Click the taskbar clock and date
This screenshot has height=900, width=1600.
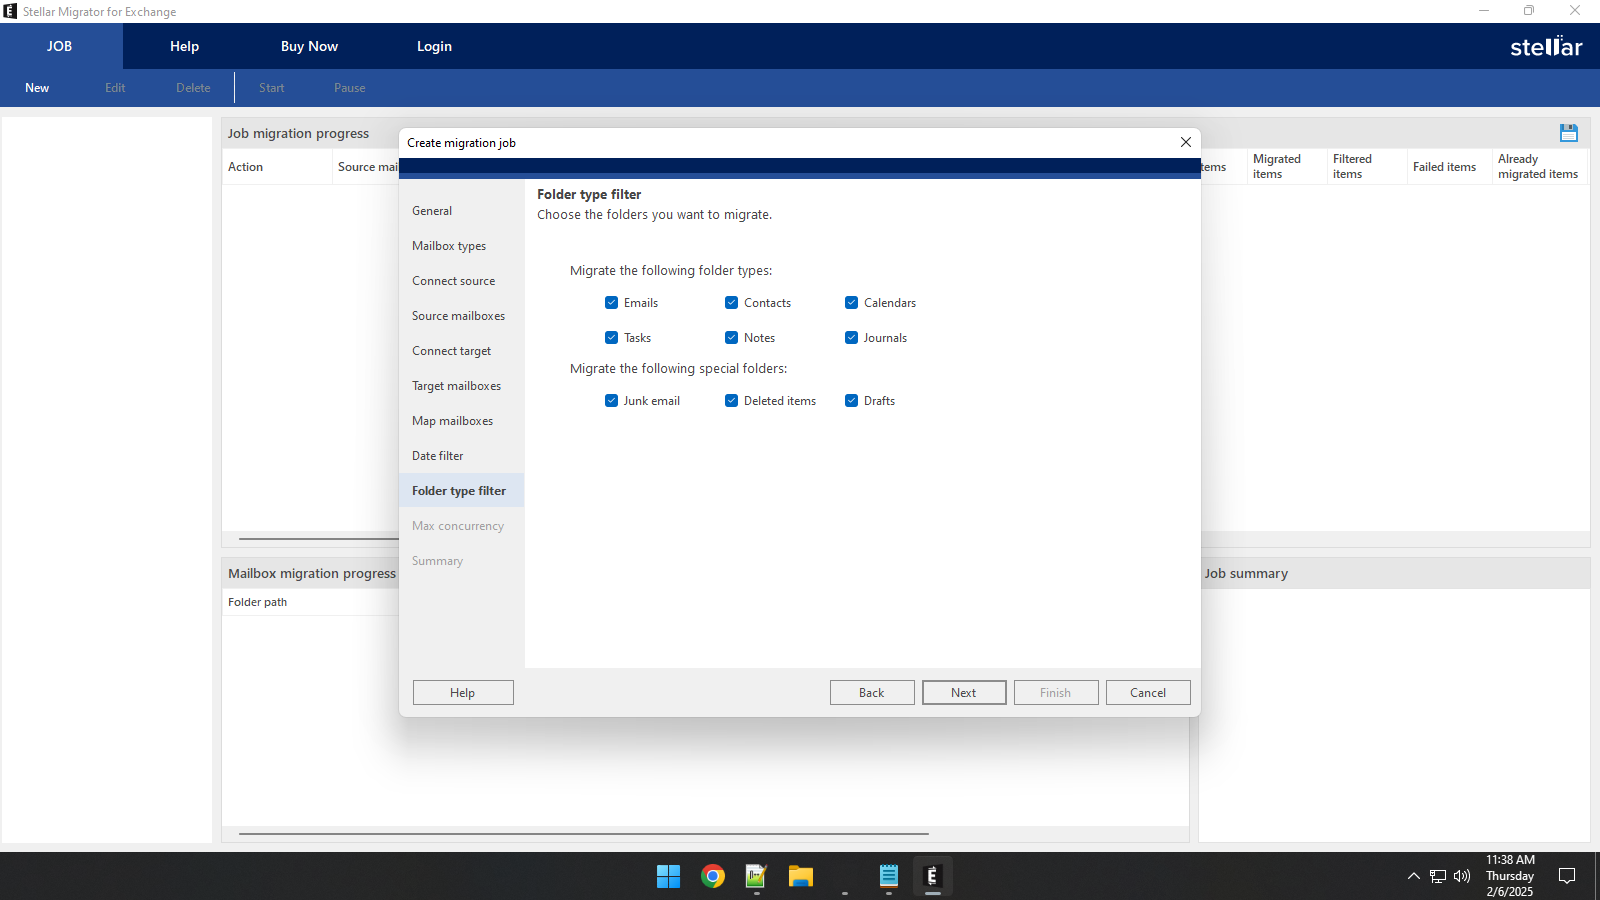(1510, 876)
